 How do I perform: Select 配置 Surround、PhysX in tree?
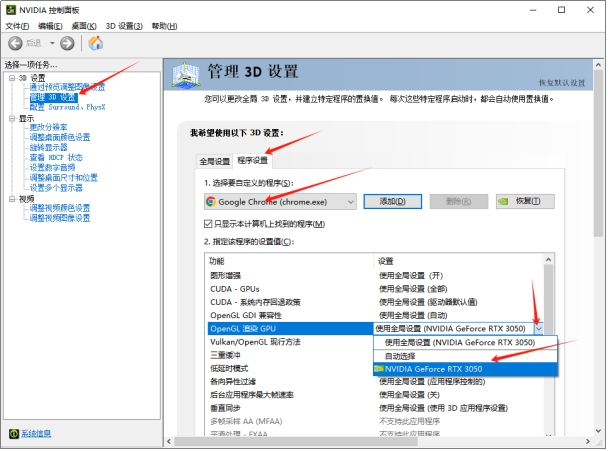(67, 107)
